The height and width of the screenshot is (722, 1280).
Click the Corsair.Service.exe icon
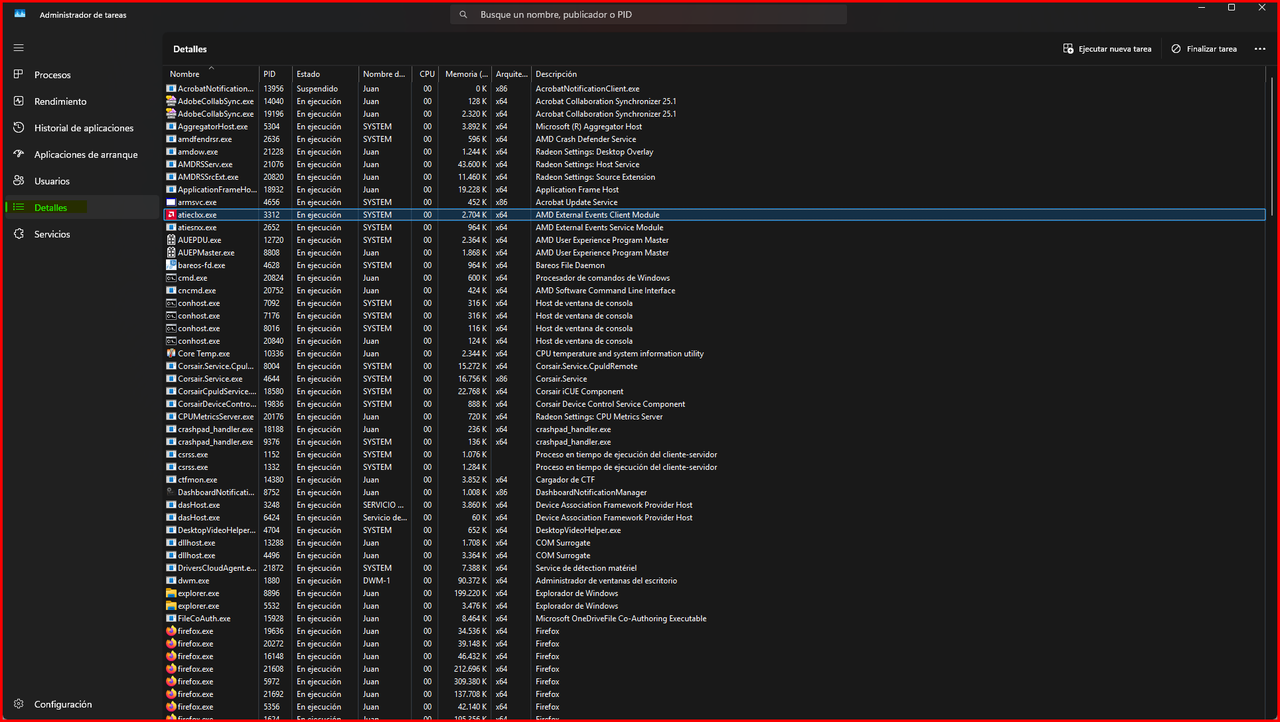[x=171, y=379]
